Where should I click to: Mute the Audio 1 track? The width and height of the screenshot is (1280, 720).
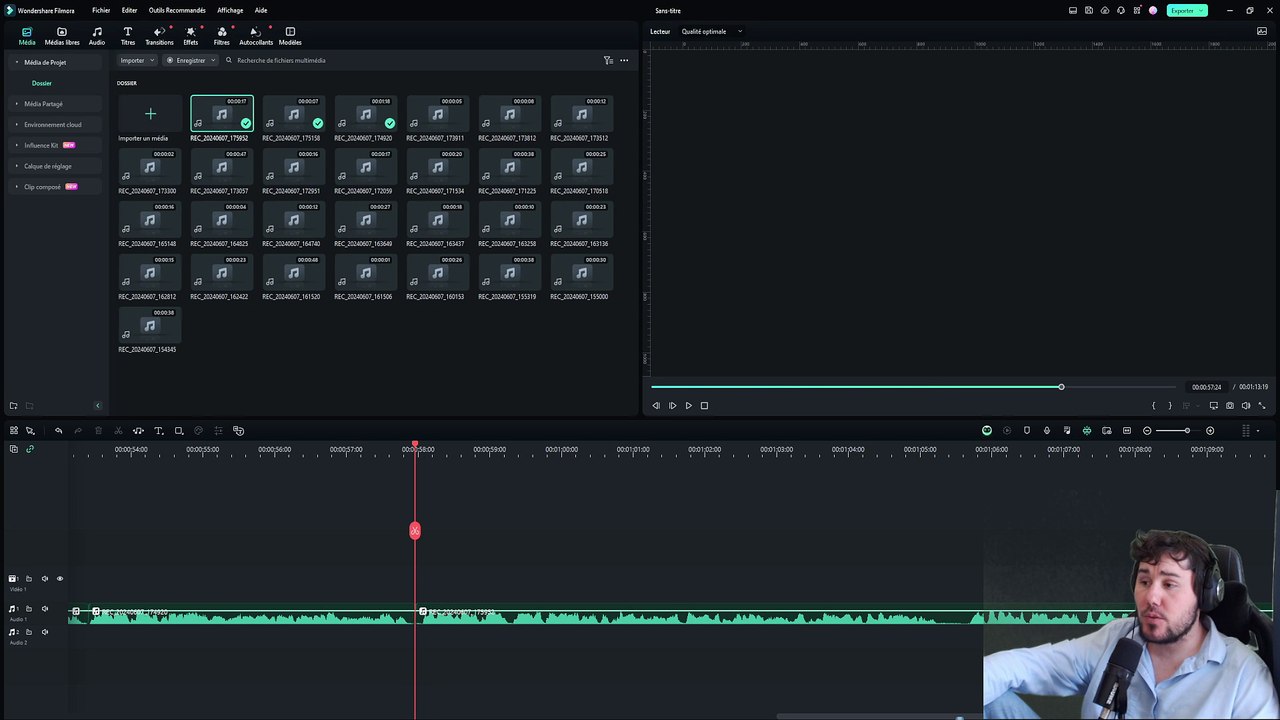pyautogui.click(x=44, y=608)
